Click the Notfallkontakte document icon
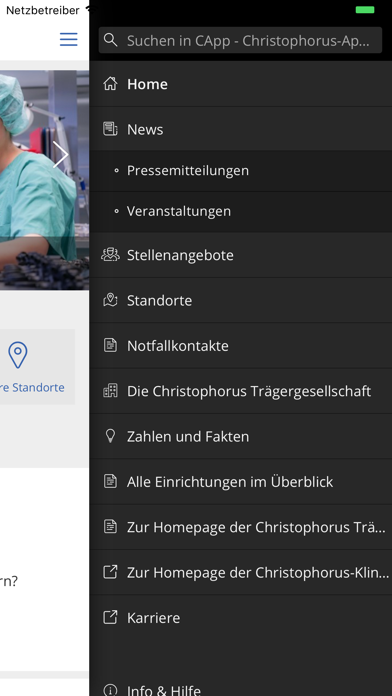Viewport: 392px width, 696px height. (110, 345)
